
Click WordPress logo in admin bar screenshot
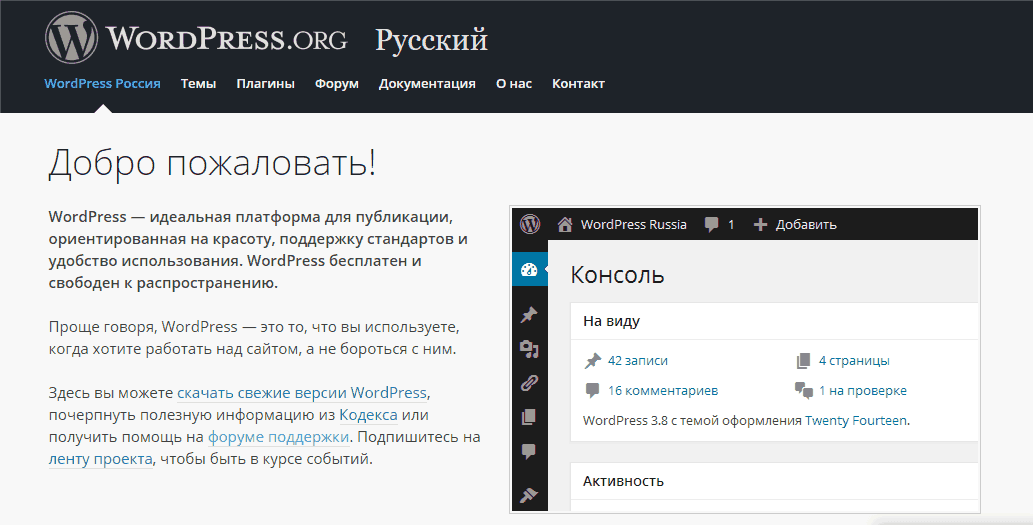pos(530,224)
